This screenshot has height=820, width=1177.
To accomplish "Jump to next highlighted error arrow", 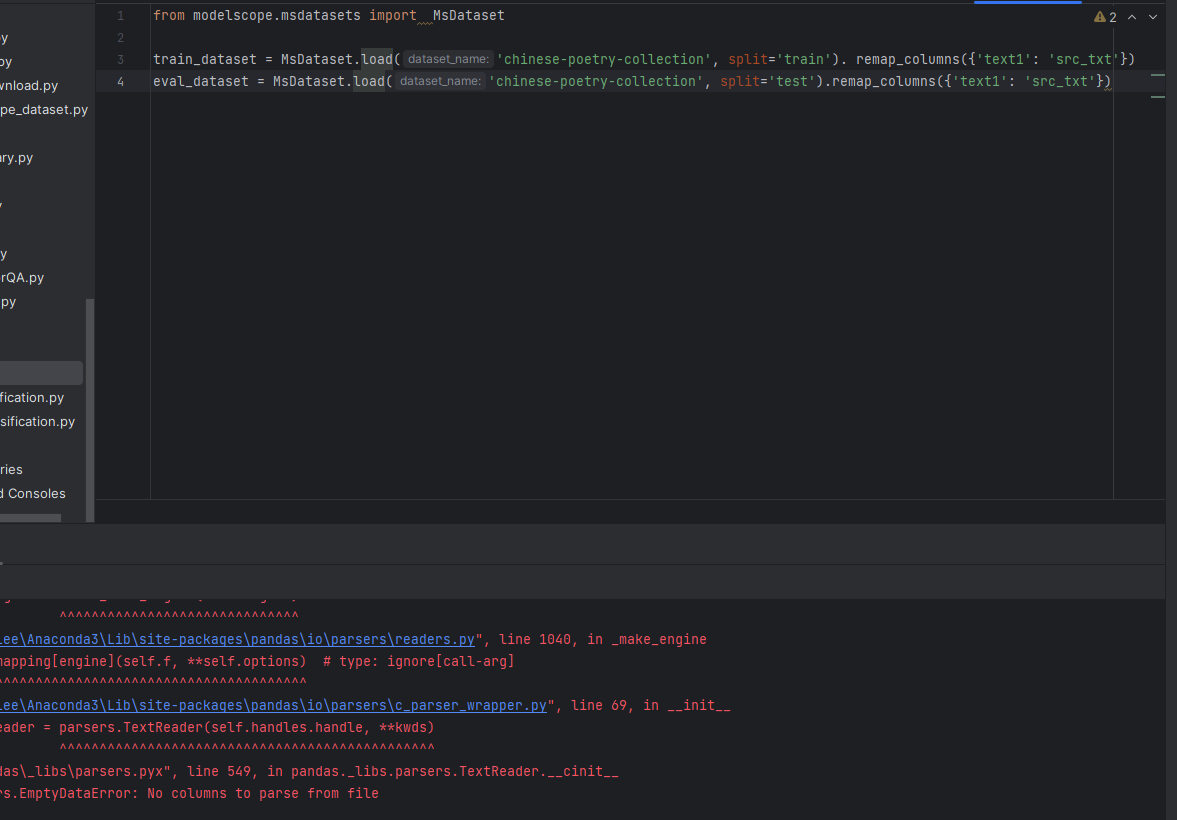I will coord(1153,17).
